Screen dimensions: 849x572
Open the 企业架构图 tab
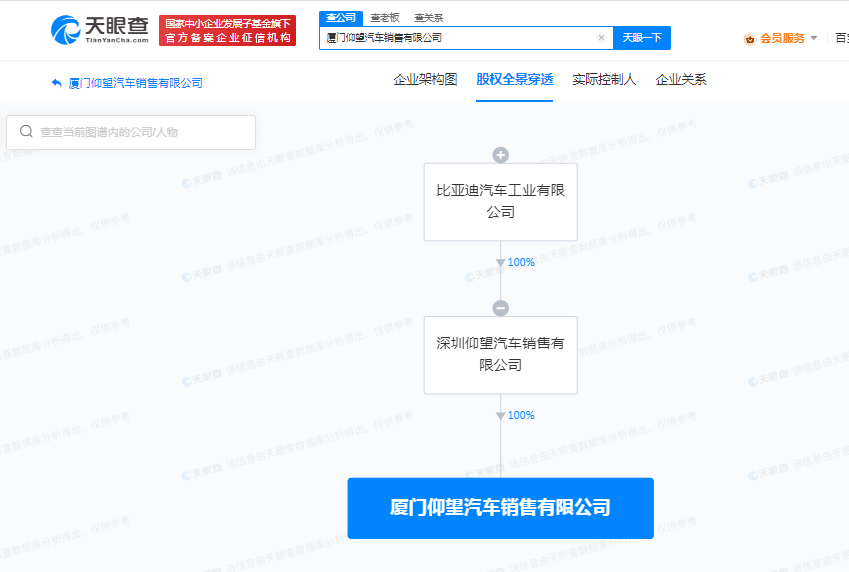[425, 80]
